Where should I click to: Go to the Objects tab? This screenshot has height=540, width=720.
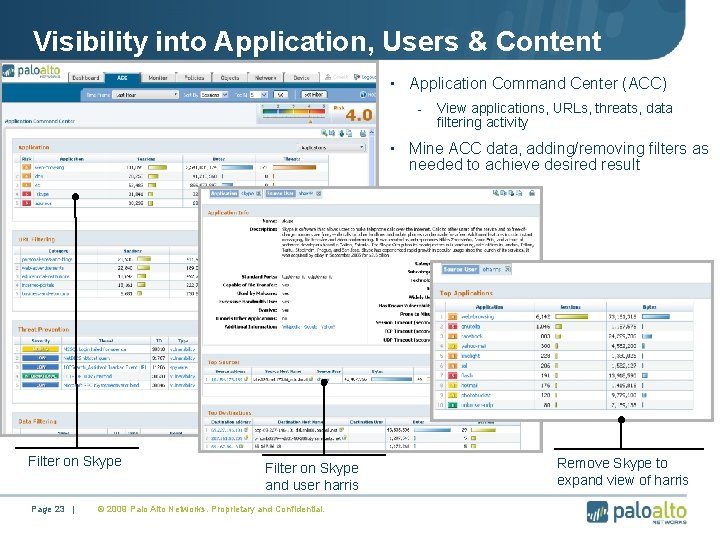pos(230,78)
